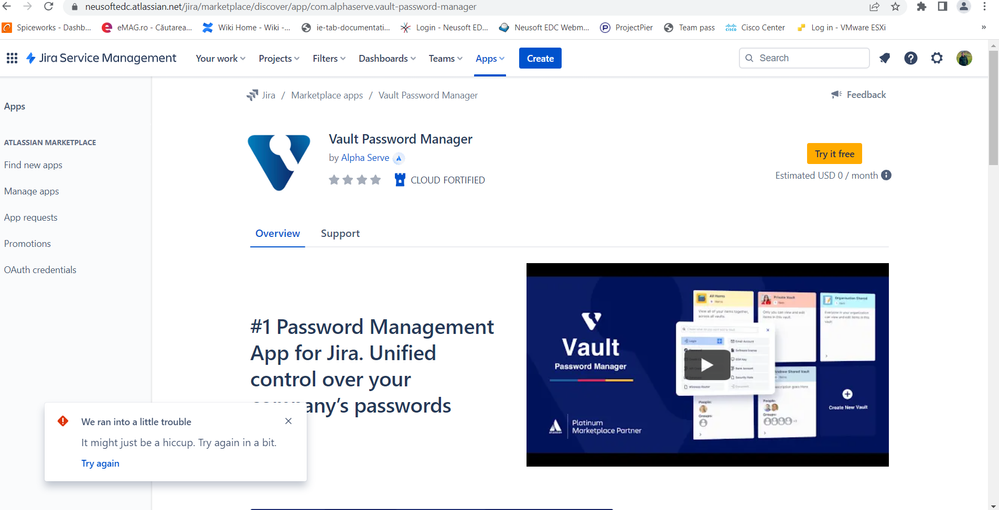The height and width of the screenshot is (510, 999).
Task: Open the eMAG.ro bookmark
Action: pyautogui.click(x=147, y=27)
